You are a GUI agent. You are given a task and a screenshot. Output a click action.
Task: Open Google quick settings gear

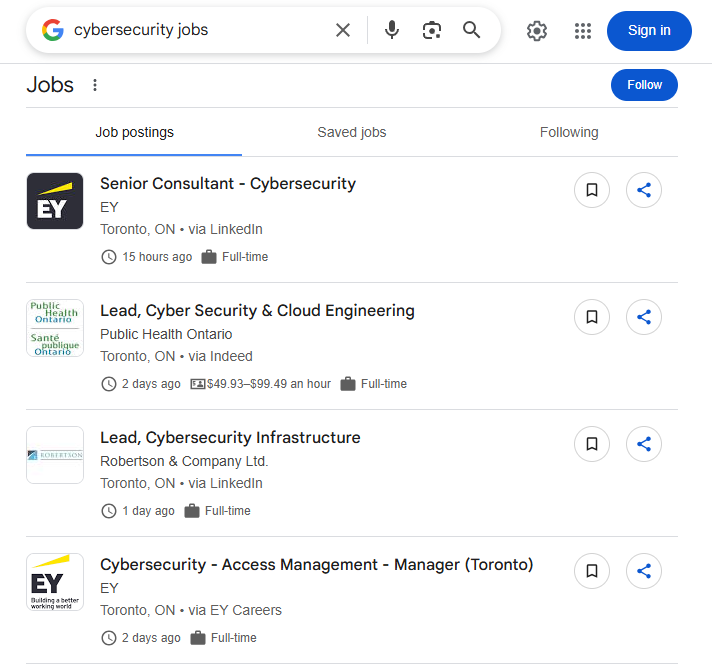coord(537,31)
